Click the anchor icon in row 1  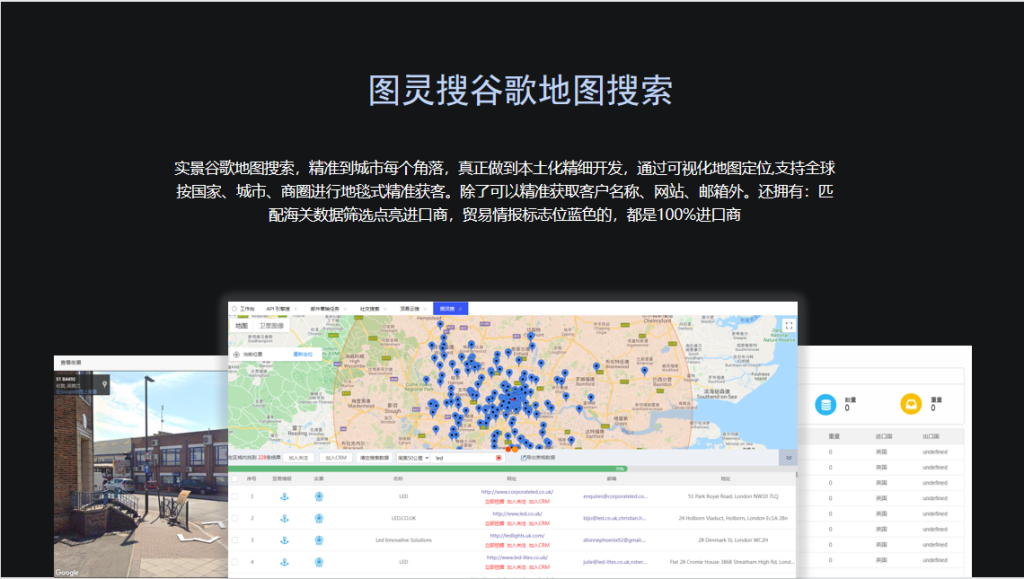[x=283, y=496]
